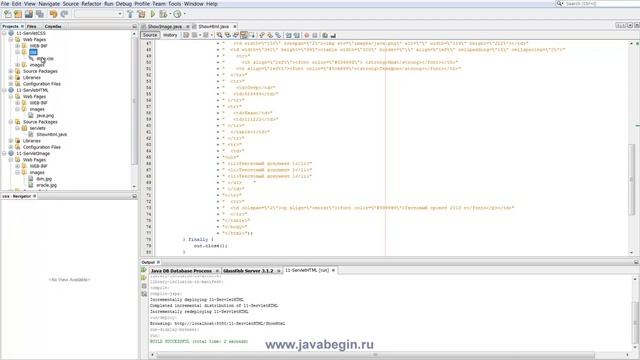Toggle bookmark on current line

pyautogui.click(x=278, y=35)
